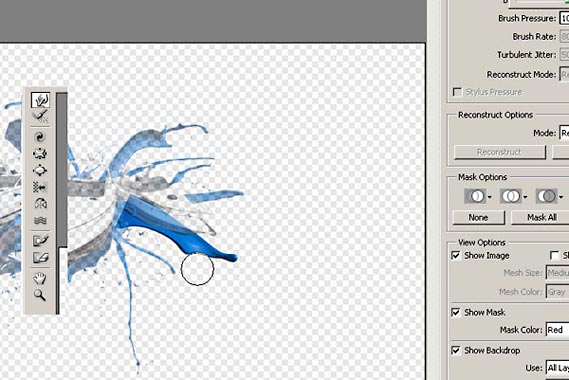Viewport: 569px width, 380px height.
Task: Select the Twirl Clockwise tool
Action: (x=40, y=136)
